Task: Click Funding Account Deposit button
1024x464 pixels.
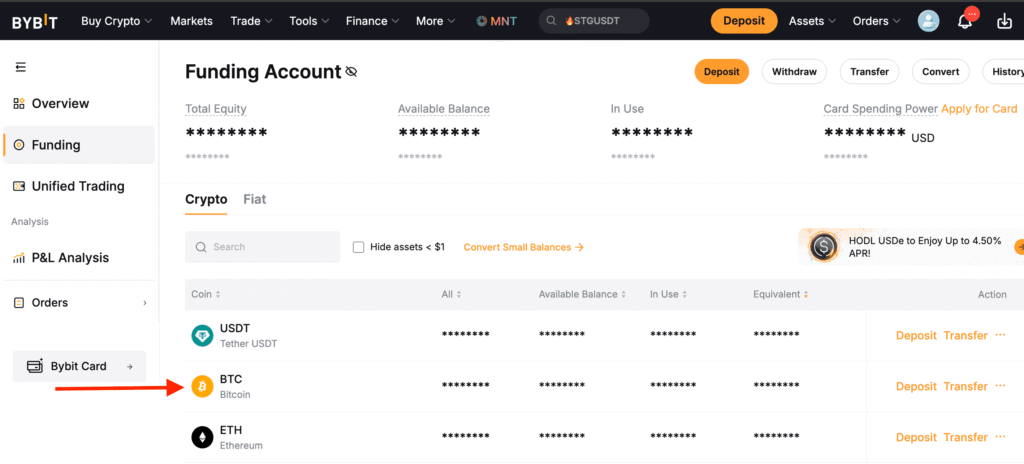Action: coord(722,72)
